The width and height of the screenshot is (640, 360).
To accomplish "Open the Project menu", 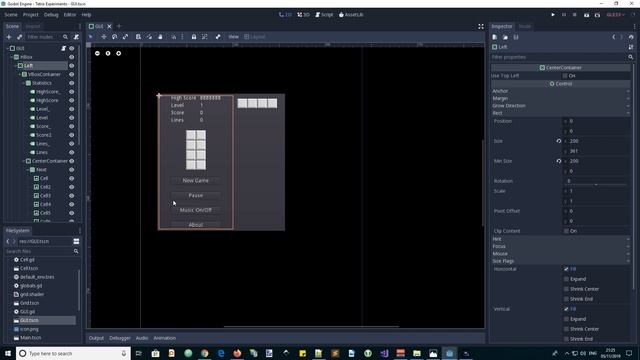I will [31, 15].
